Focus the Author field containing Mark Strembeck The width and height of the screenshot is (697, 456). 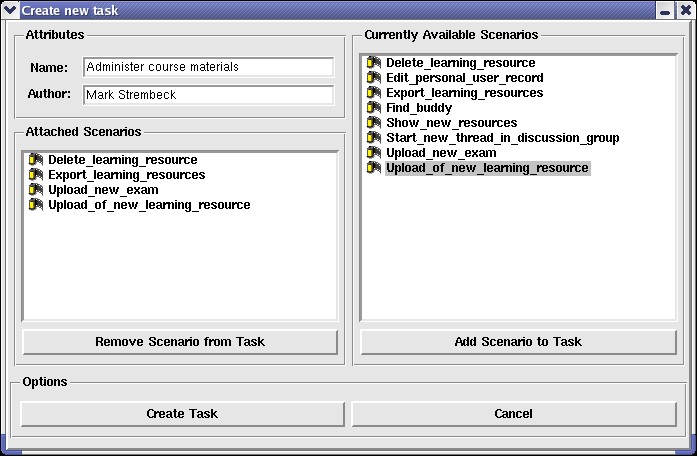point(208,95)
